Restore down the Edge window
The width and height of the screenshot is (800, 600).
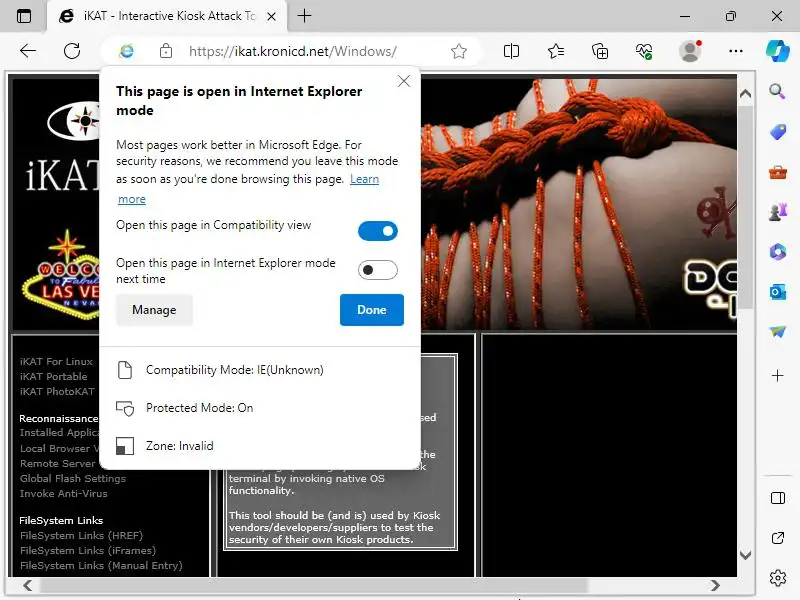pos(731,16)
